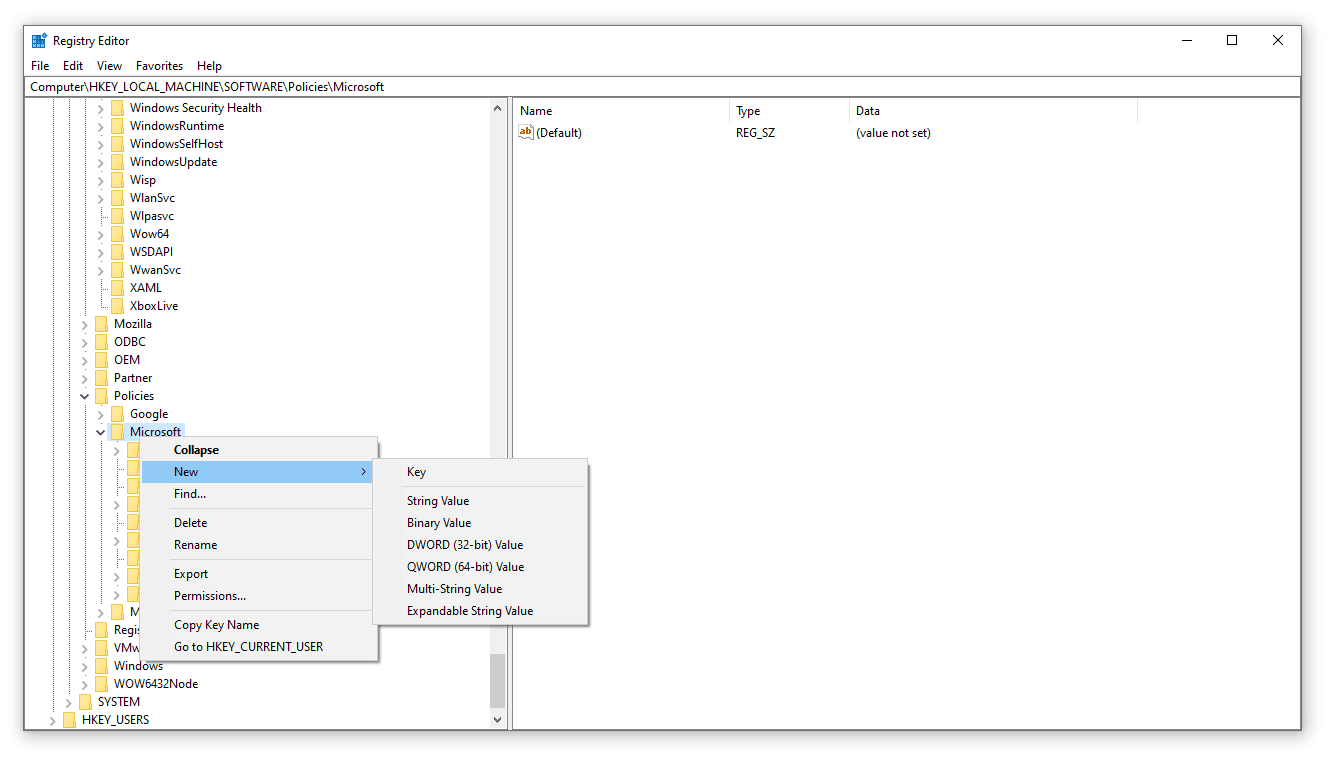Click the SYSTEM folder icon
Image resolution: width=1328 pixels, height=768 pixels.
(x=85, y=702)
